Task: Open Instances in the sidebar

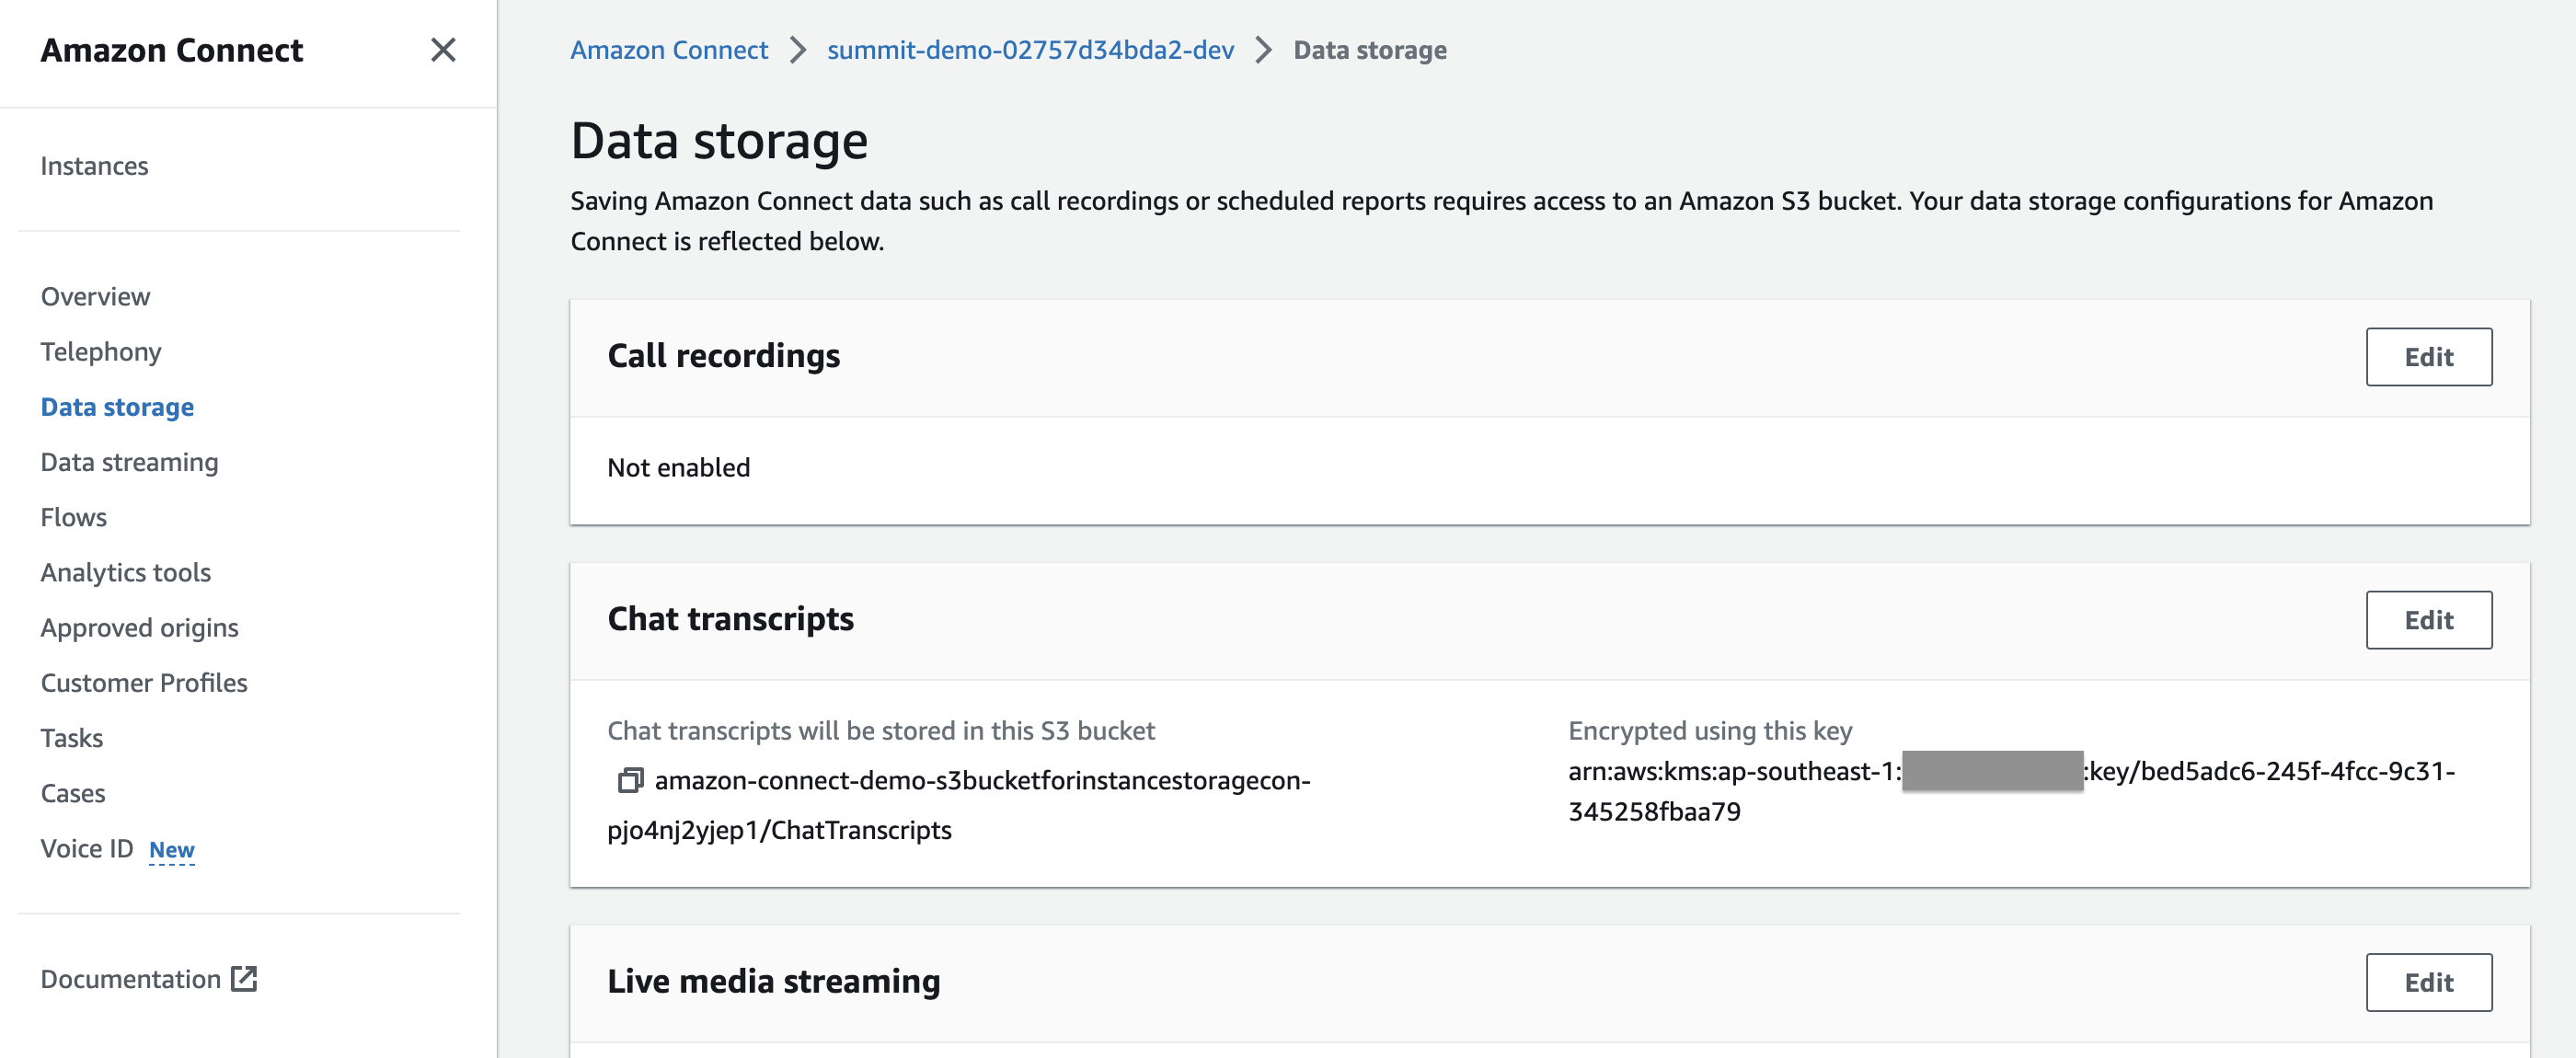Action: (94, 166)
